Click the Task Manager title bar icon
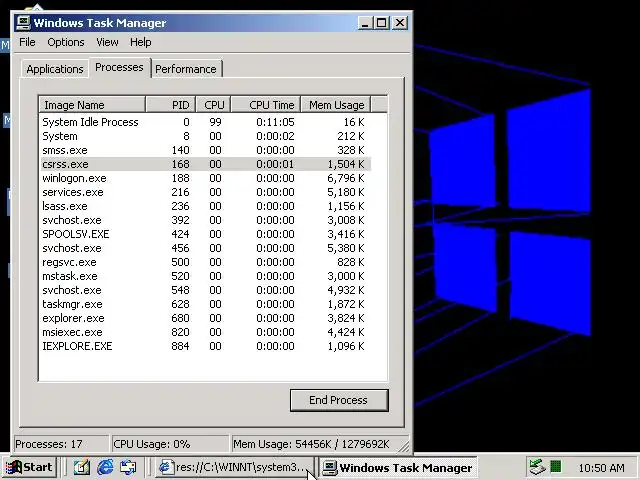The image size is (640, 480). tap(23, 23)
